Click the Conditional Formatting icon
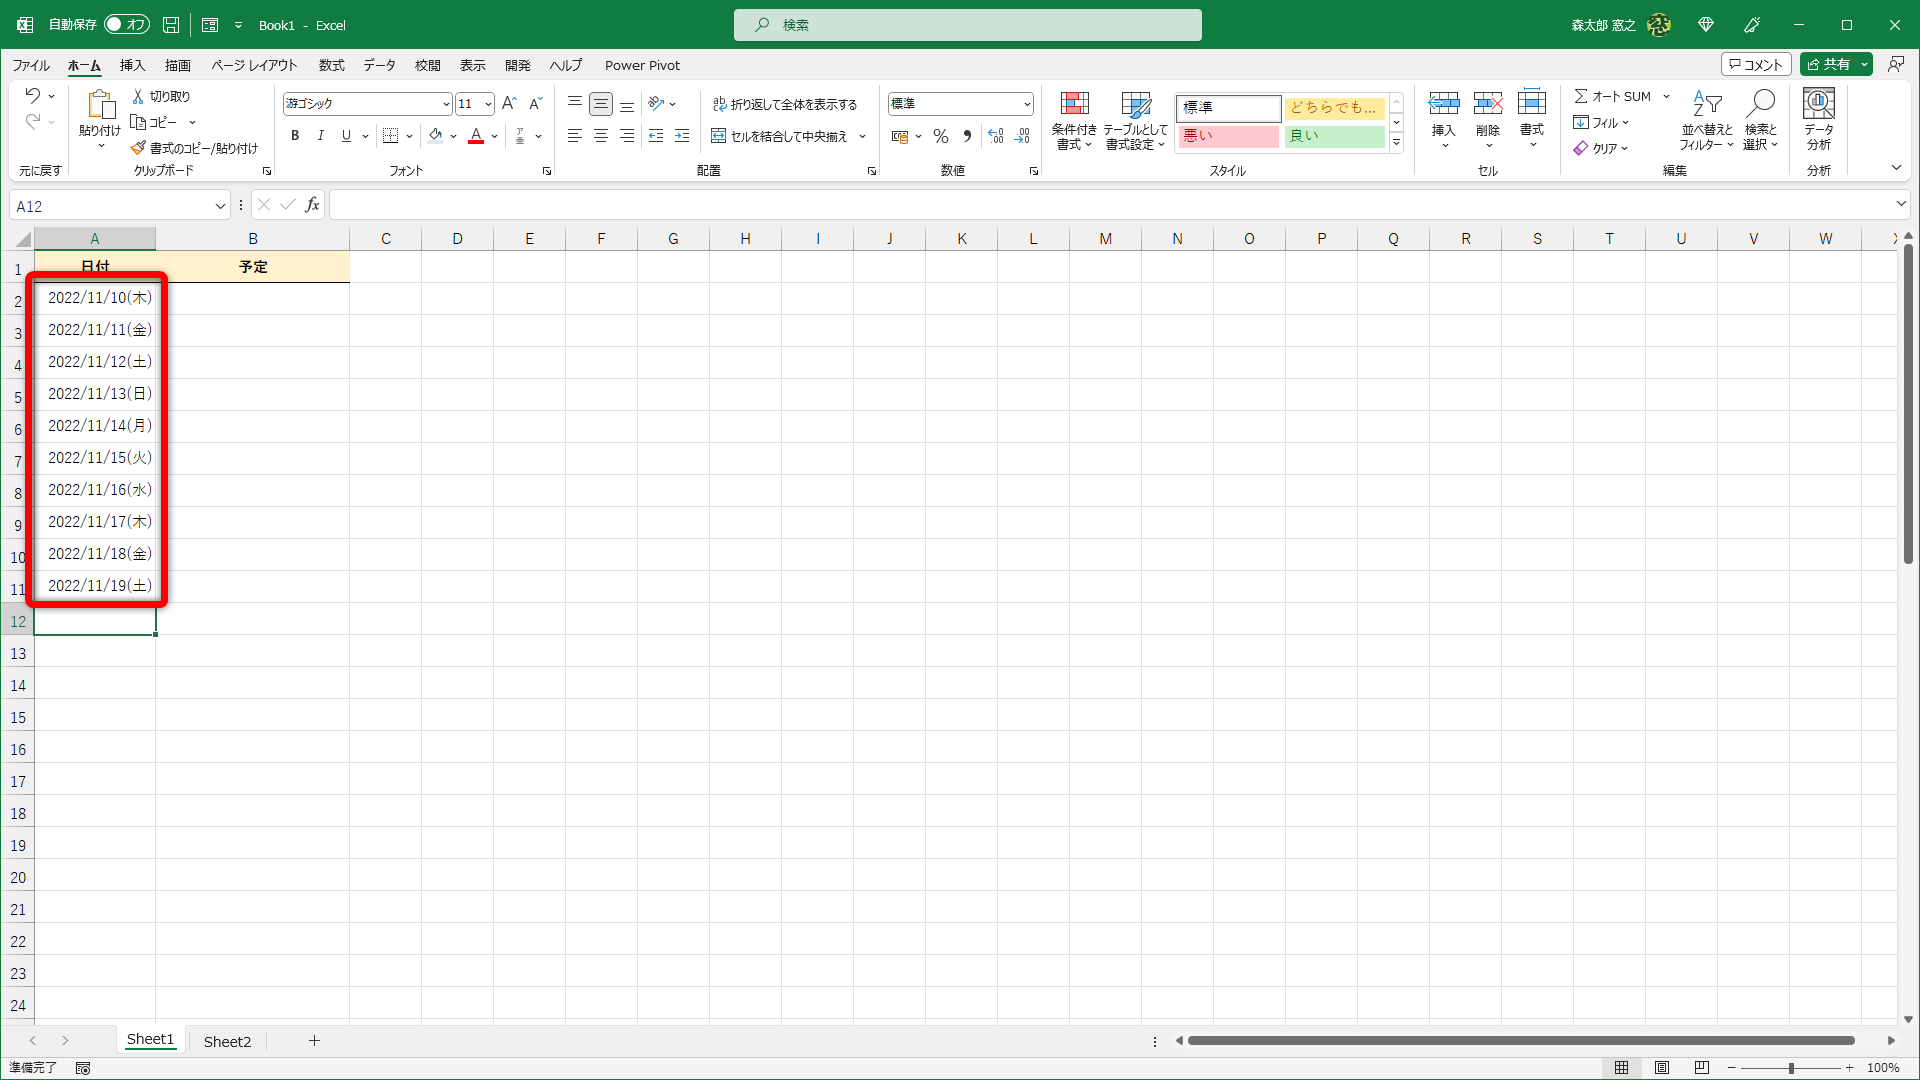Viewport: 1920px width, 1080px height. click(1074, 104)
